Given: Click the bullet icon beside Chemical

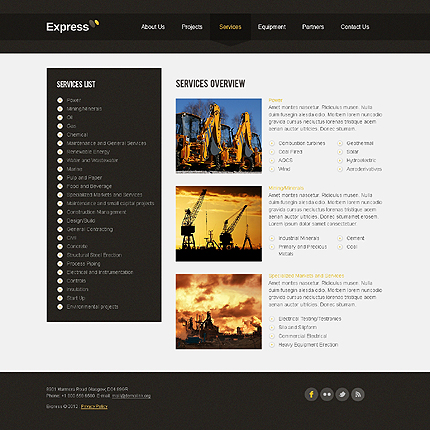Looking at the screenshot, I should pos(60,135).
